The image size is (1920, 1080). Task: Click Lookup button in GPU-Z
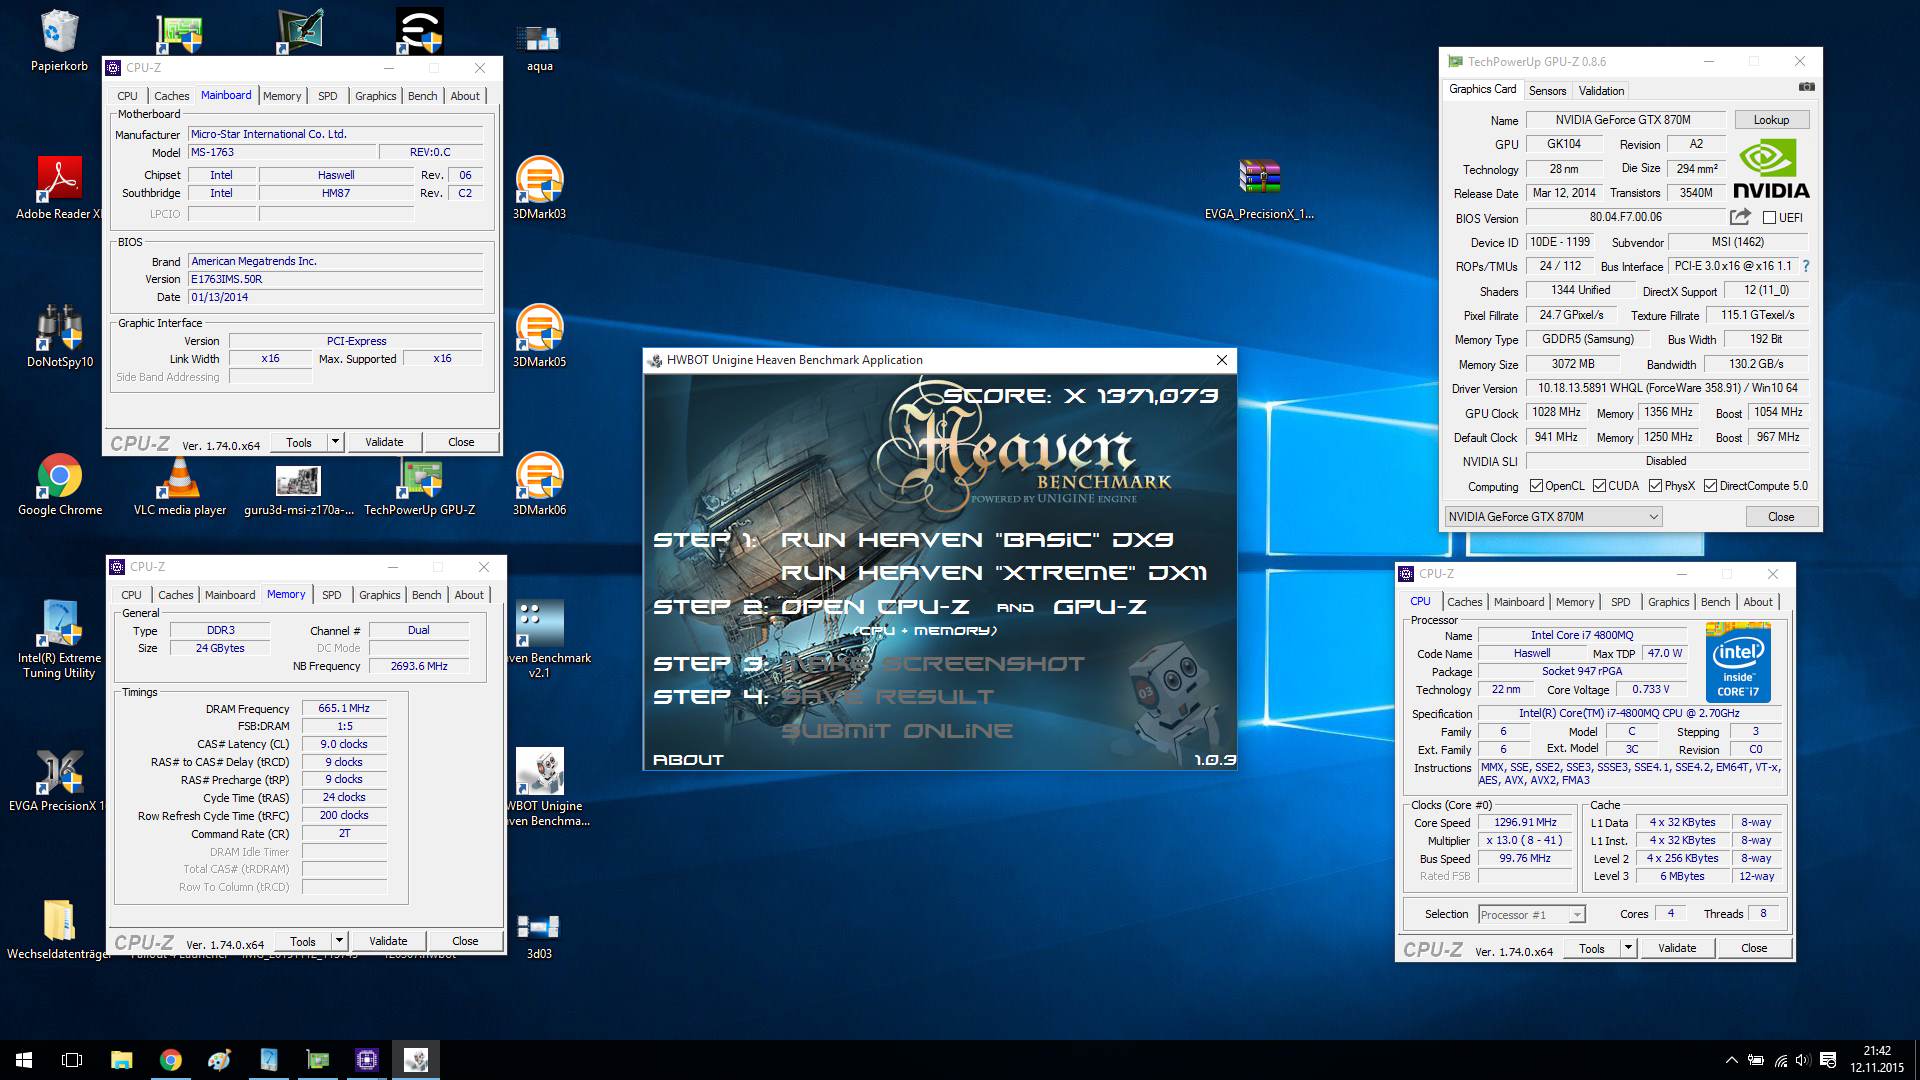[x=1771, y=120]
